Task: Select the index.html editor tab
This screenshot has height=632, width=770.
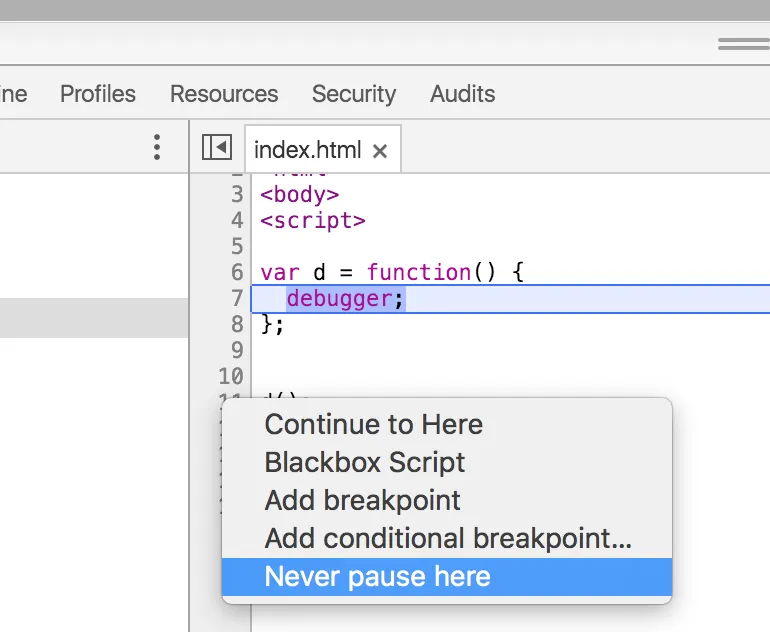Action: 307,150
